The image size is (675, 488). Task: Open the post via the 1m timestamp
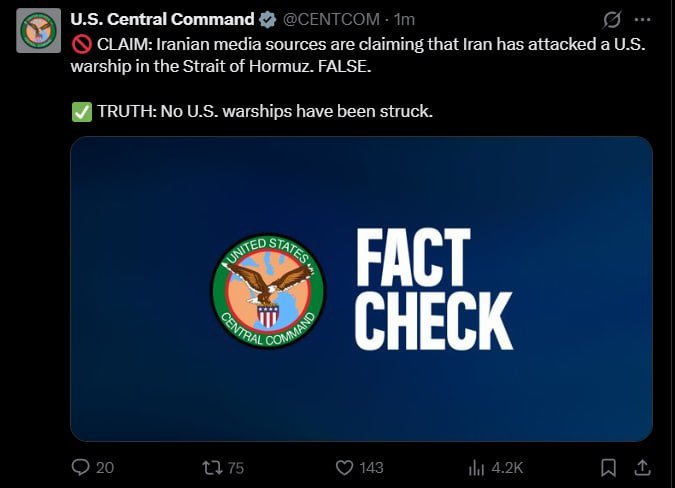coord(404,19)
